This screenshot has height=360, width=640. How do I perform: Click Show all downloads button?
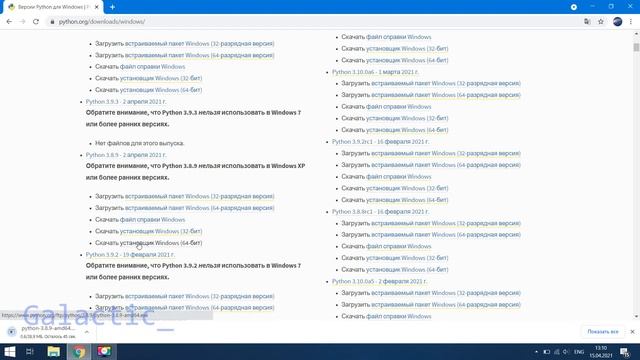click(x=603, y=332)
